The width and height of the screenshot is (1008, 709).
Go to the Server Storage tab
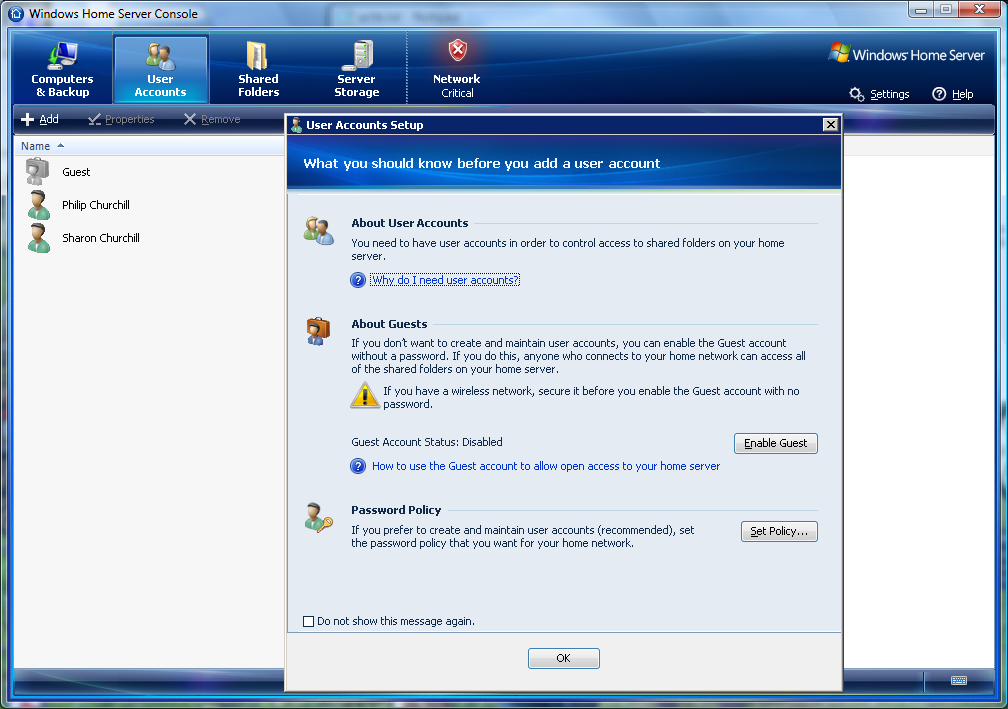[x=357, y=69]
